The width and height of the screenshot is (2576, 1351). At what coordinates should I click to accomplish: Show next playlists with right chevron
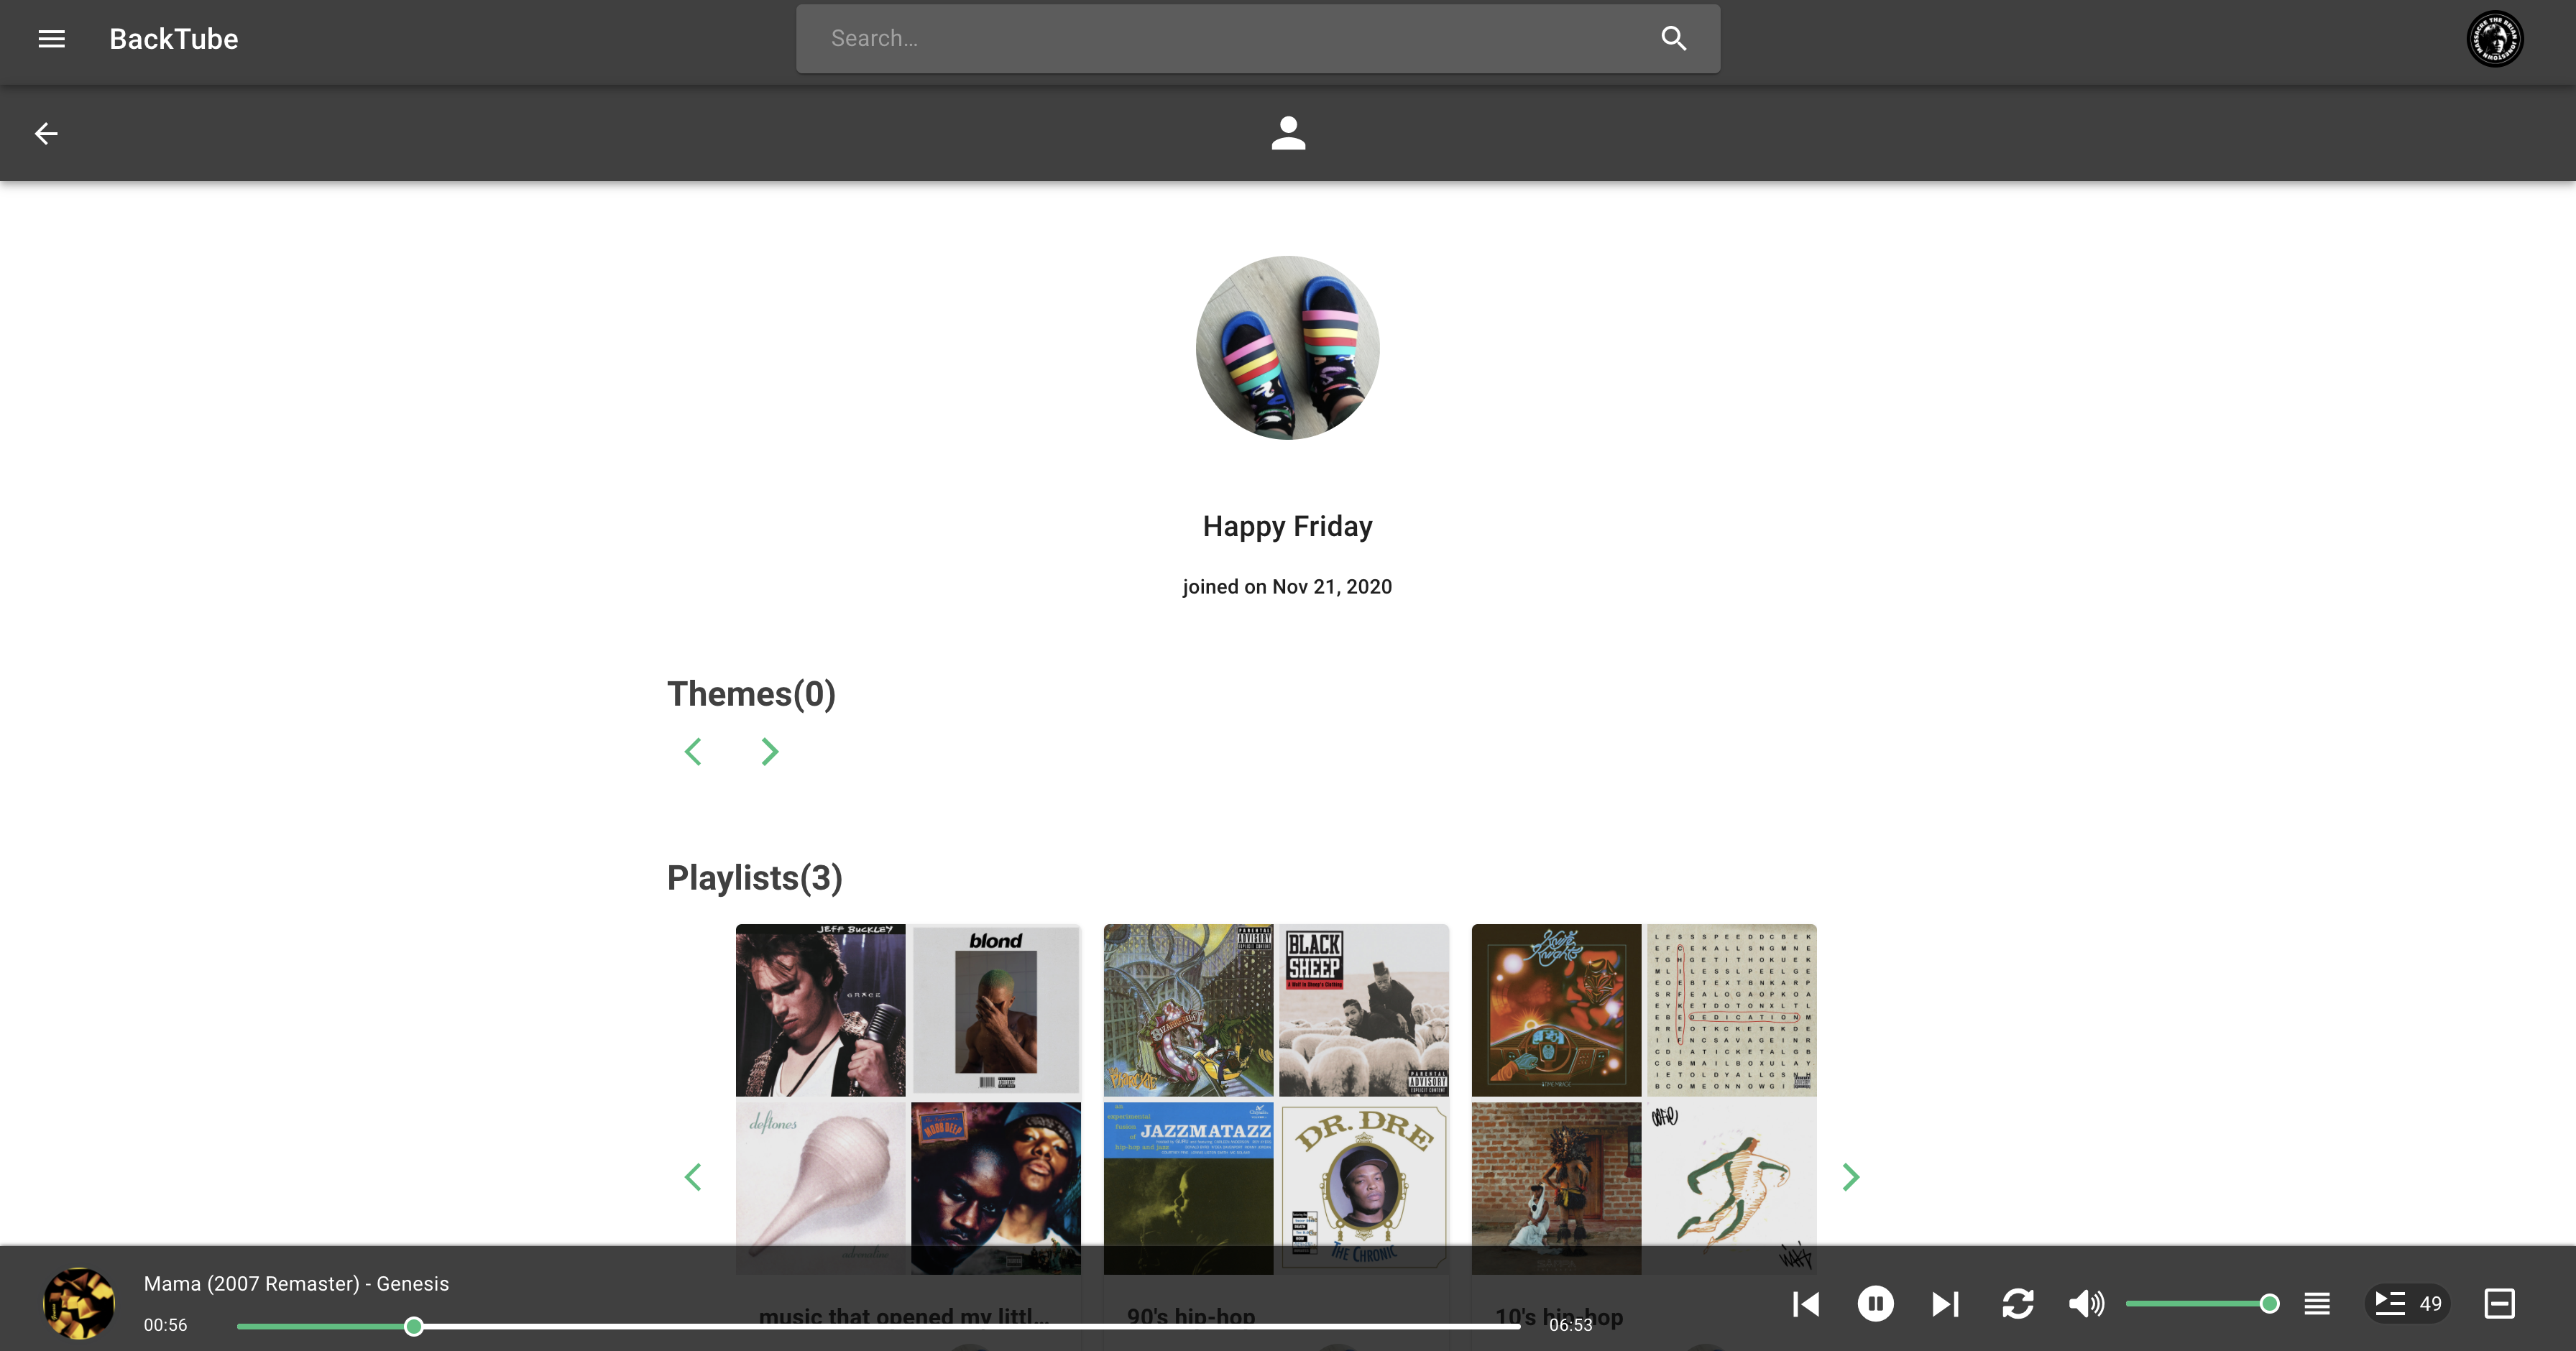(x=1850, y=1177)
